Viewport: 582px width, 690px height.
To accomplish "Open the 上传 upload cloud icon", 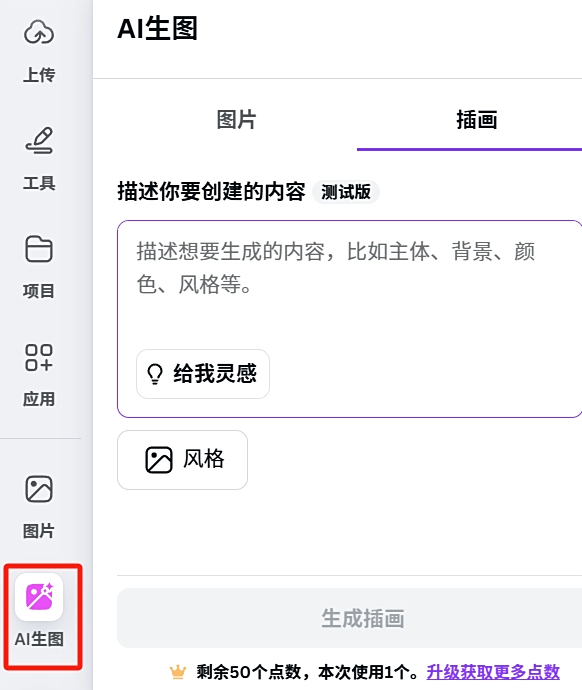I will [39, 33].
